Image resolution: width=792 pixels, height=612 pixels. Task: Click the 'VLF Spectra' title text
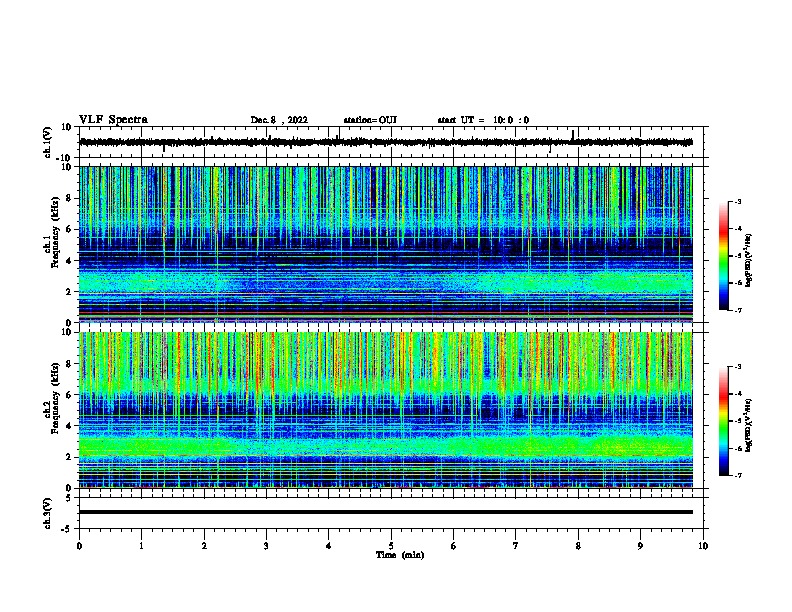click(113, 120)
